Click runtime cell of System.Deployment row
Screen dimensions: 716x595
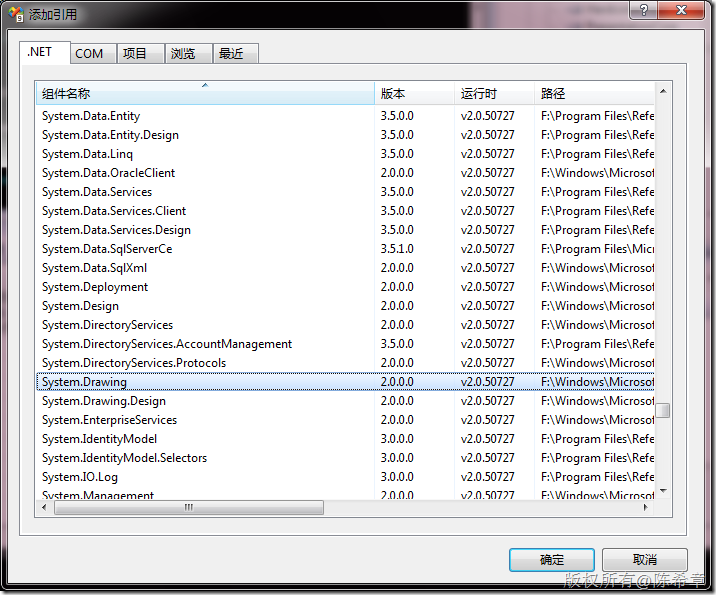tap(487, 287)
